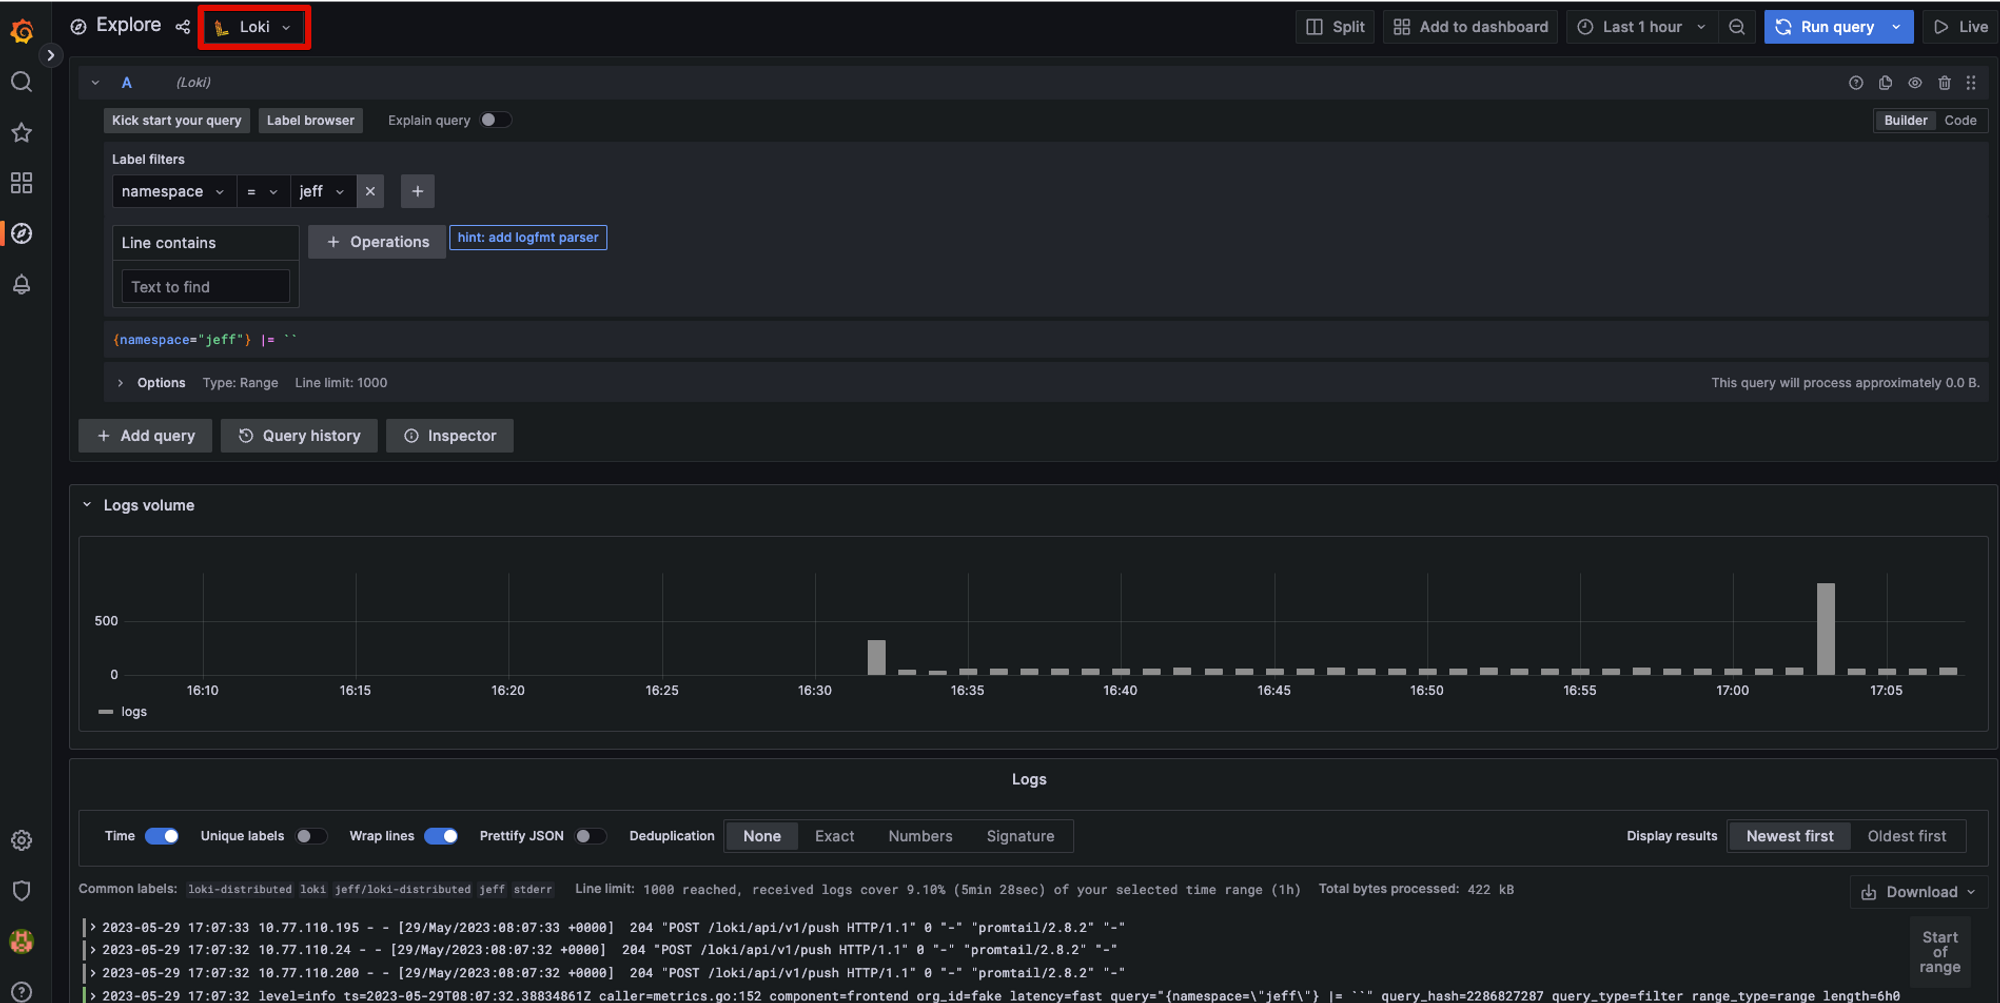Image resolution: width=2000 pixels, height=1003 pixels.
Task: Open Split view
Action: [1335, 27]
